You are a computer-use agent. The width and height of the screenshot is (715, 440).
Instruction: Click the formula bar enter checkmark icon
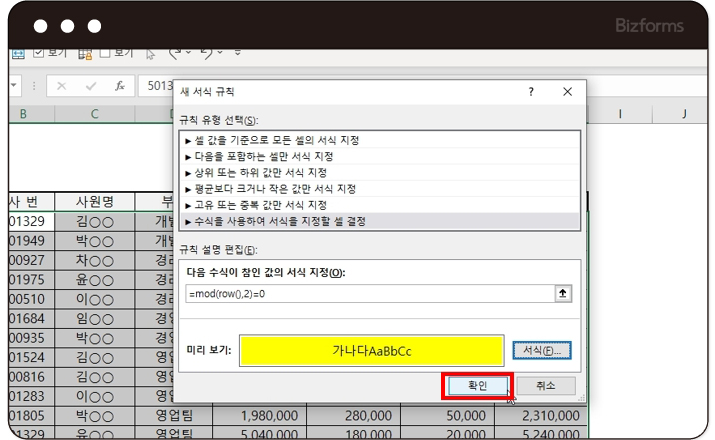point(91,86)
